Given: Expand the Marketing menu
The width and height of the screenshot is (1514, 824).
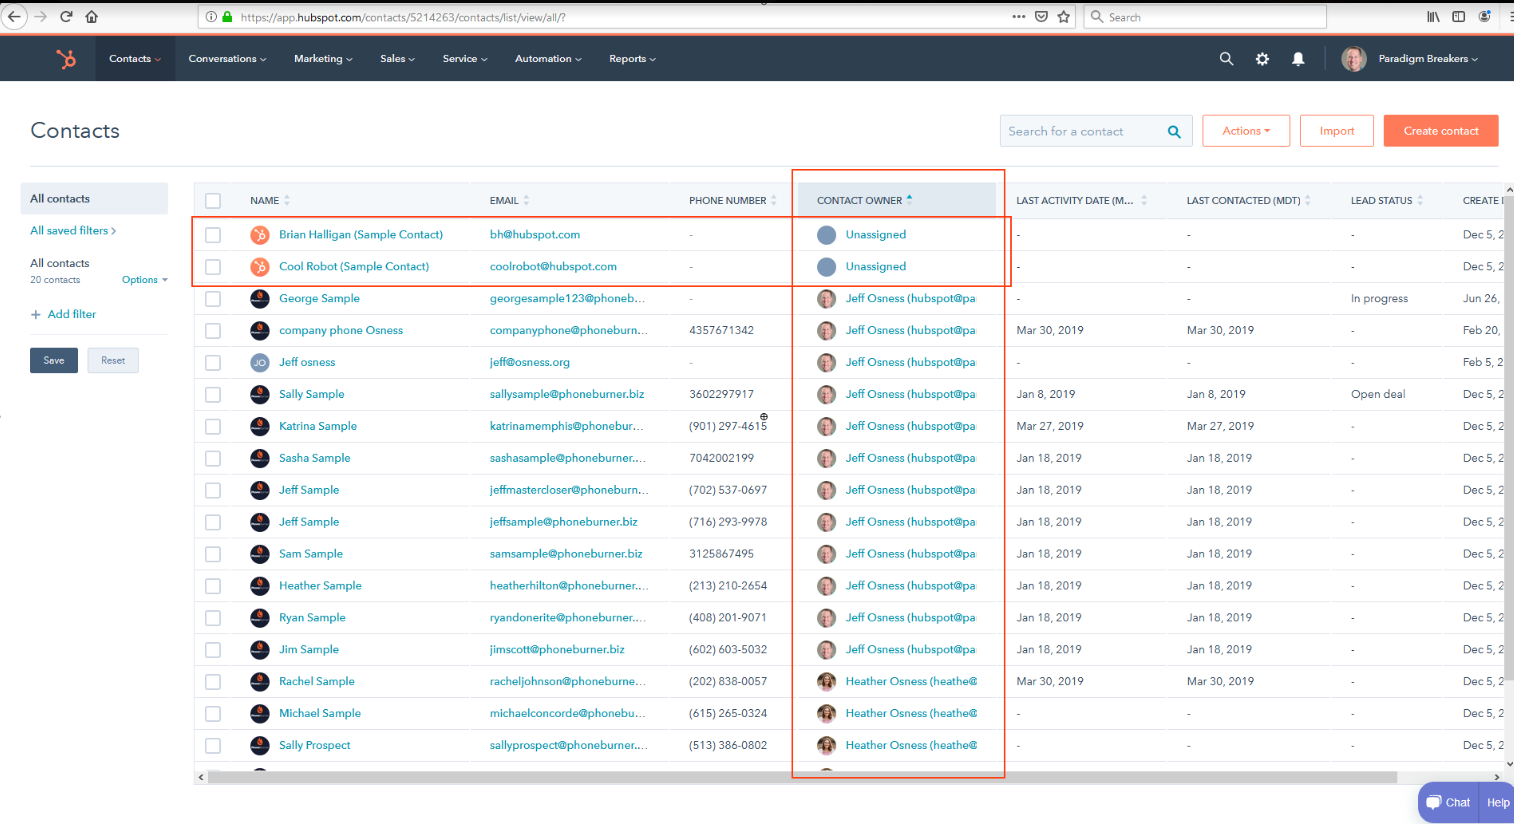Looking at the screenshot, I should (323, 59).
